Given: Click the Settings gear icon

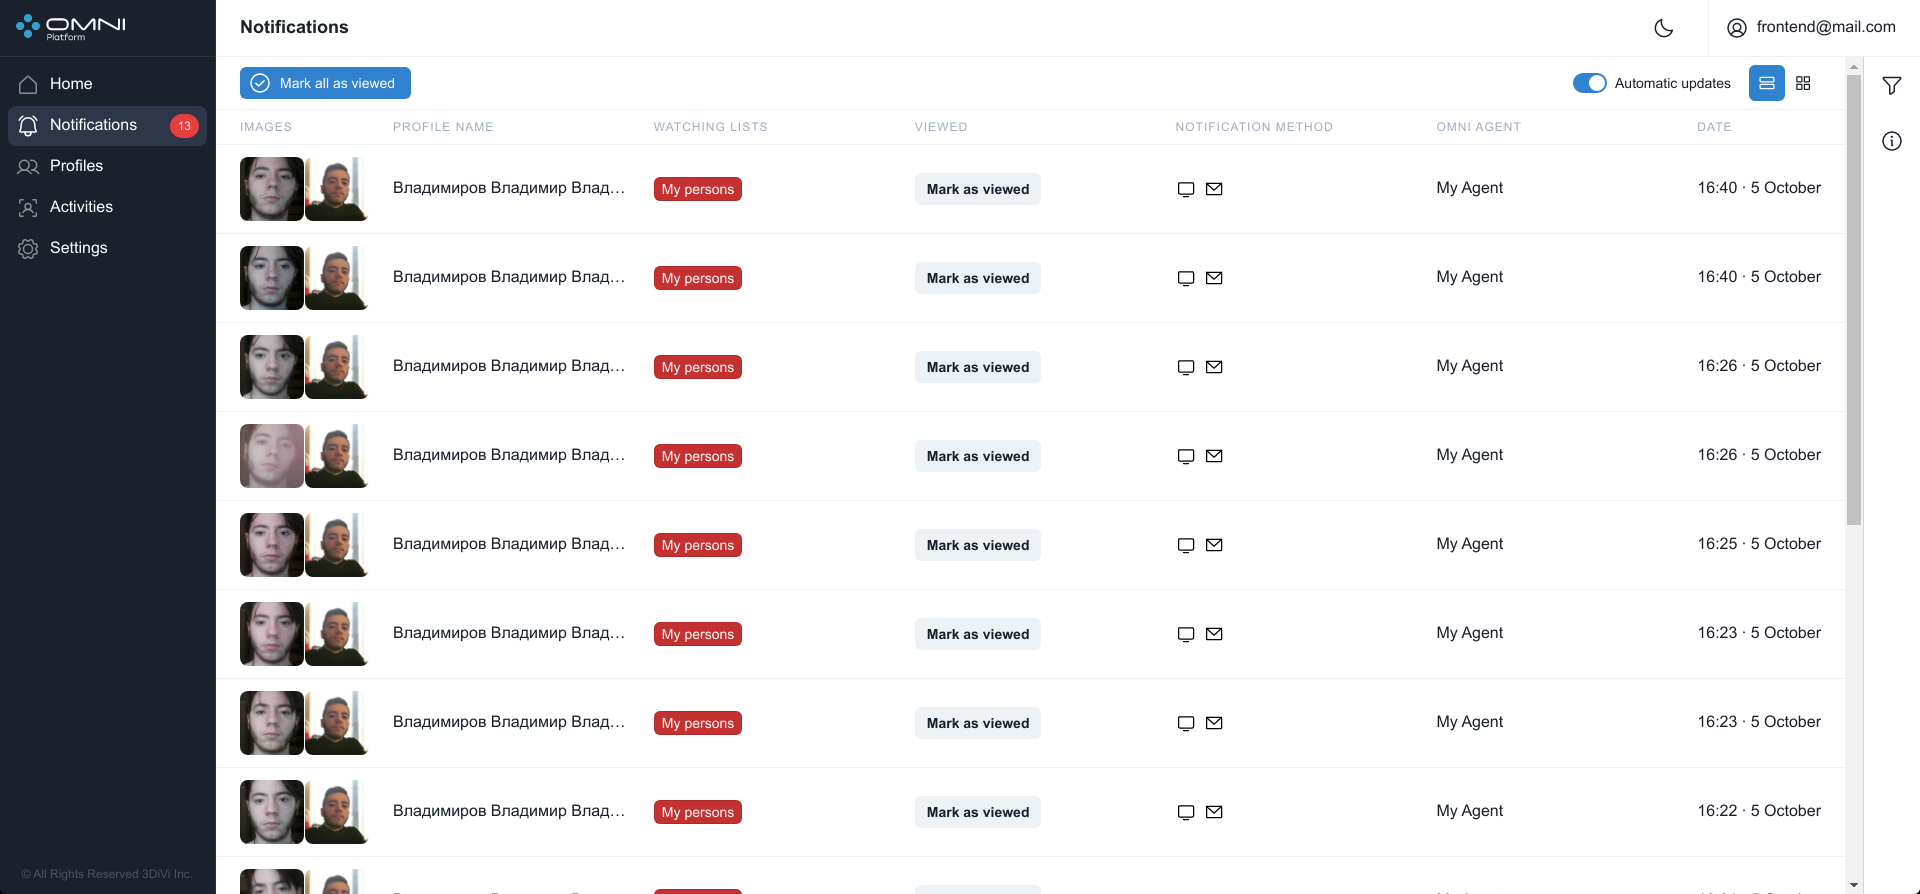Looking at the screenshot, I should (28, 248).
